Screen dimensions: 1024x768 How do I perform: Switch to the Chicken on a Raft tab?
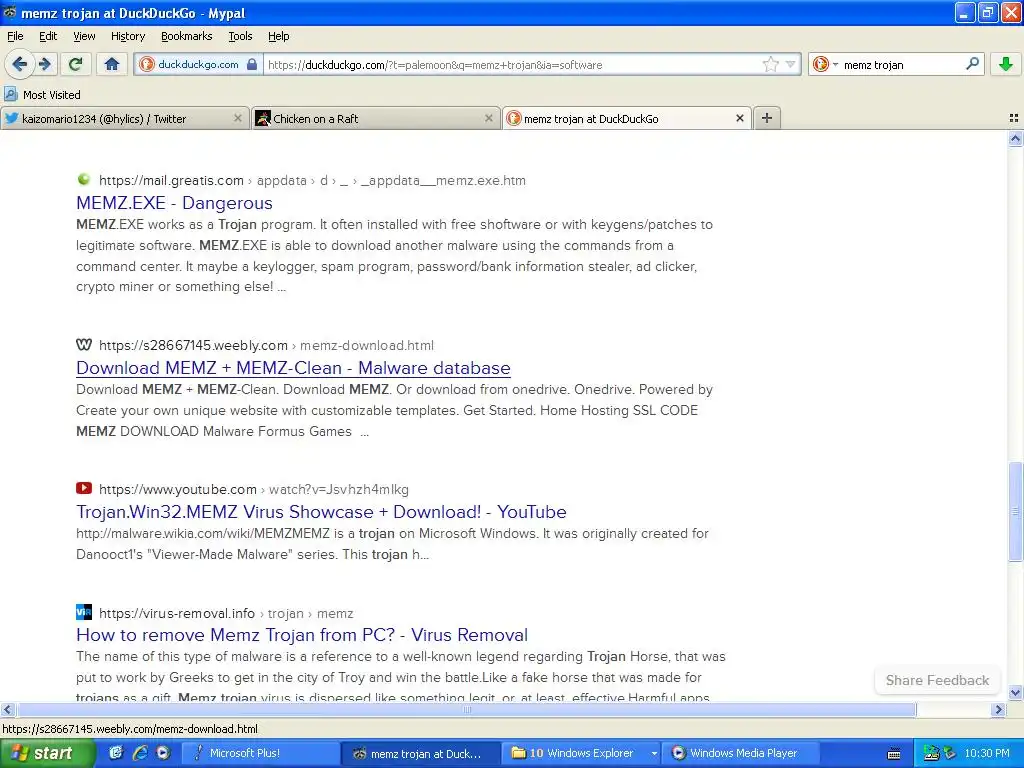click(x=376, y=118)
